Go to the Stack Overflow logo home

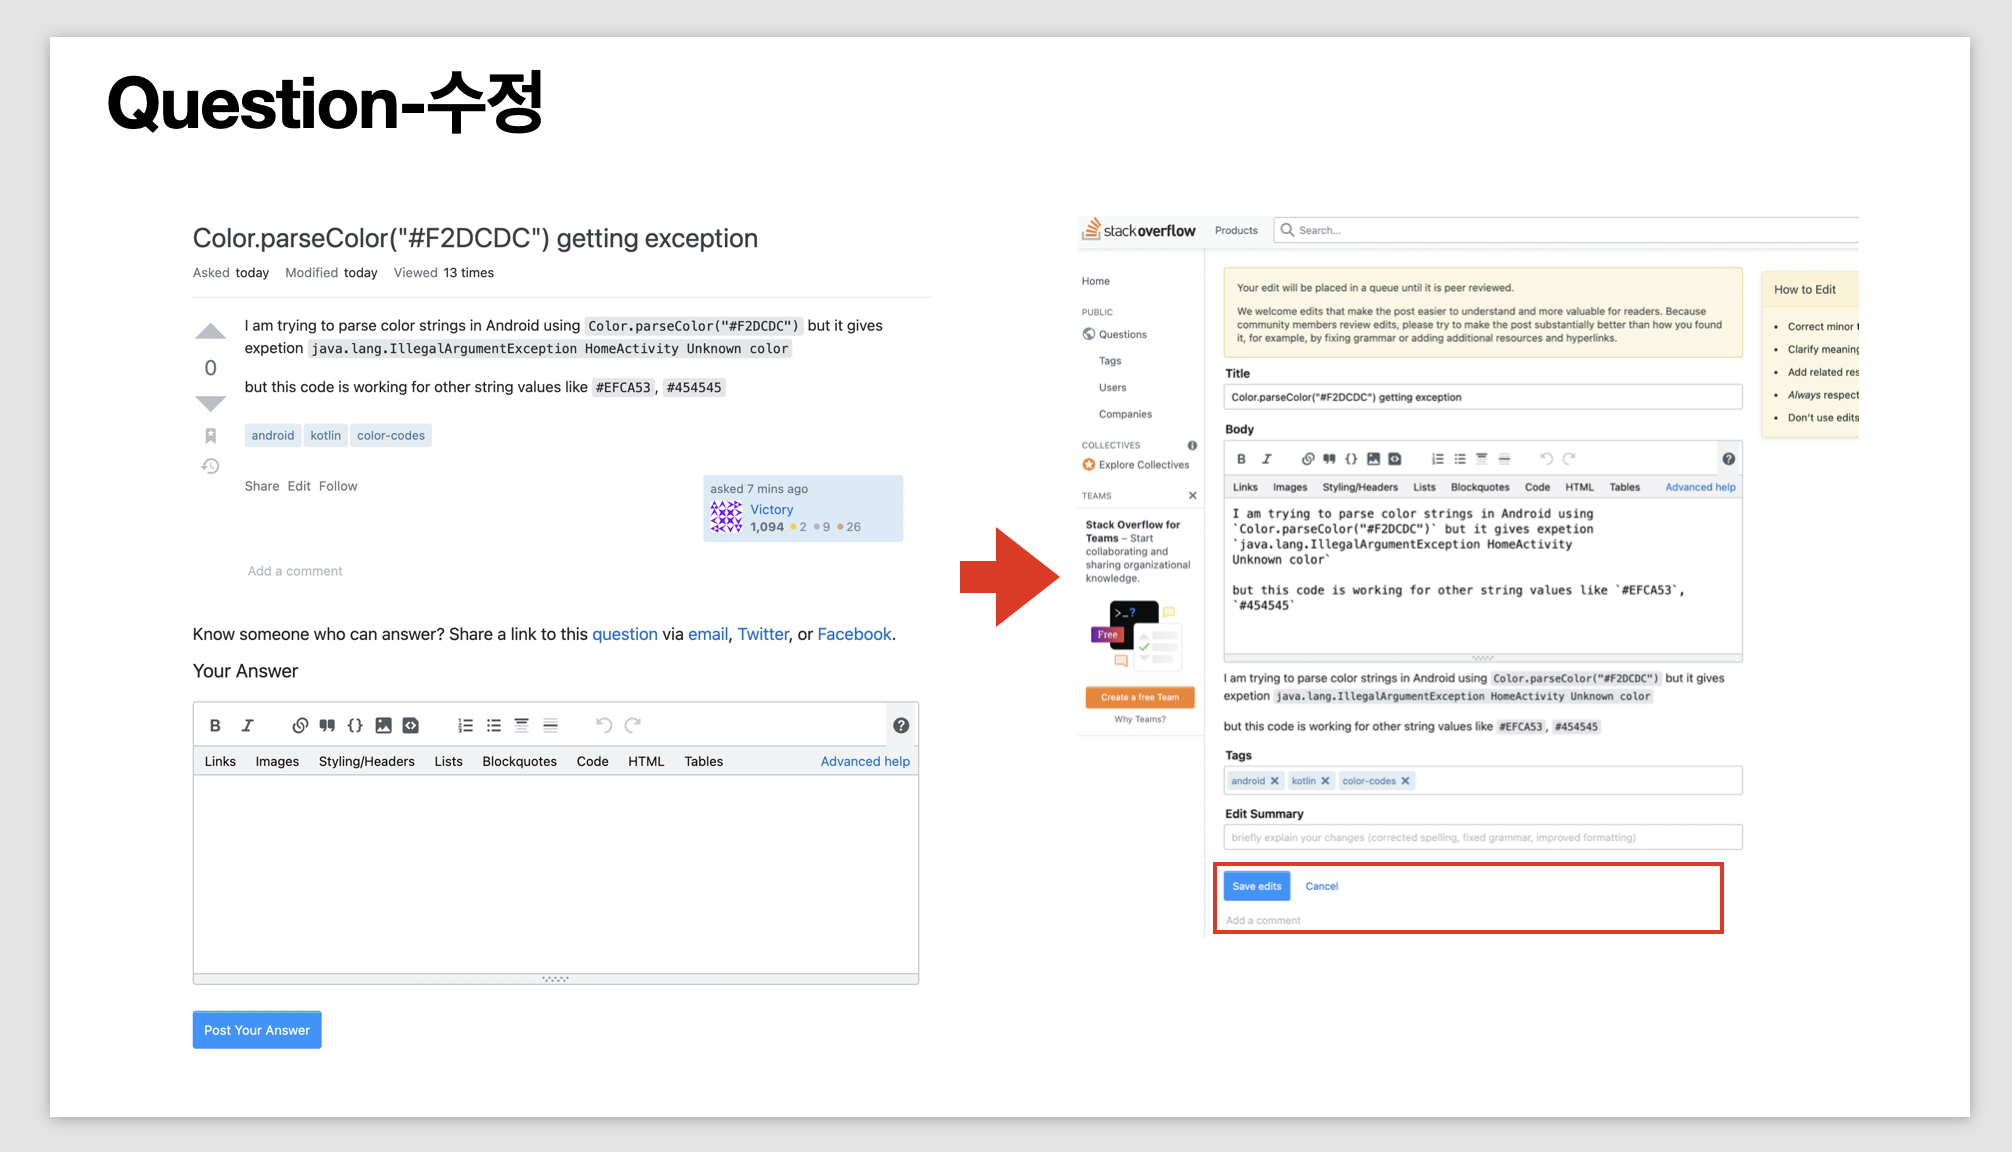pos(1138,230)
